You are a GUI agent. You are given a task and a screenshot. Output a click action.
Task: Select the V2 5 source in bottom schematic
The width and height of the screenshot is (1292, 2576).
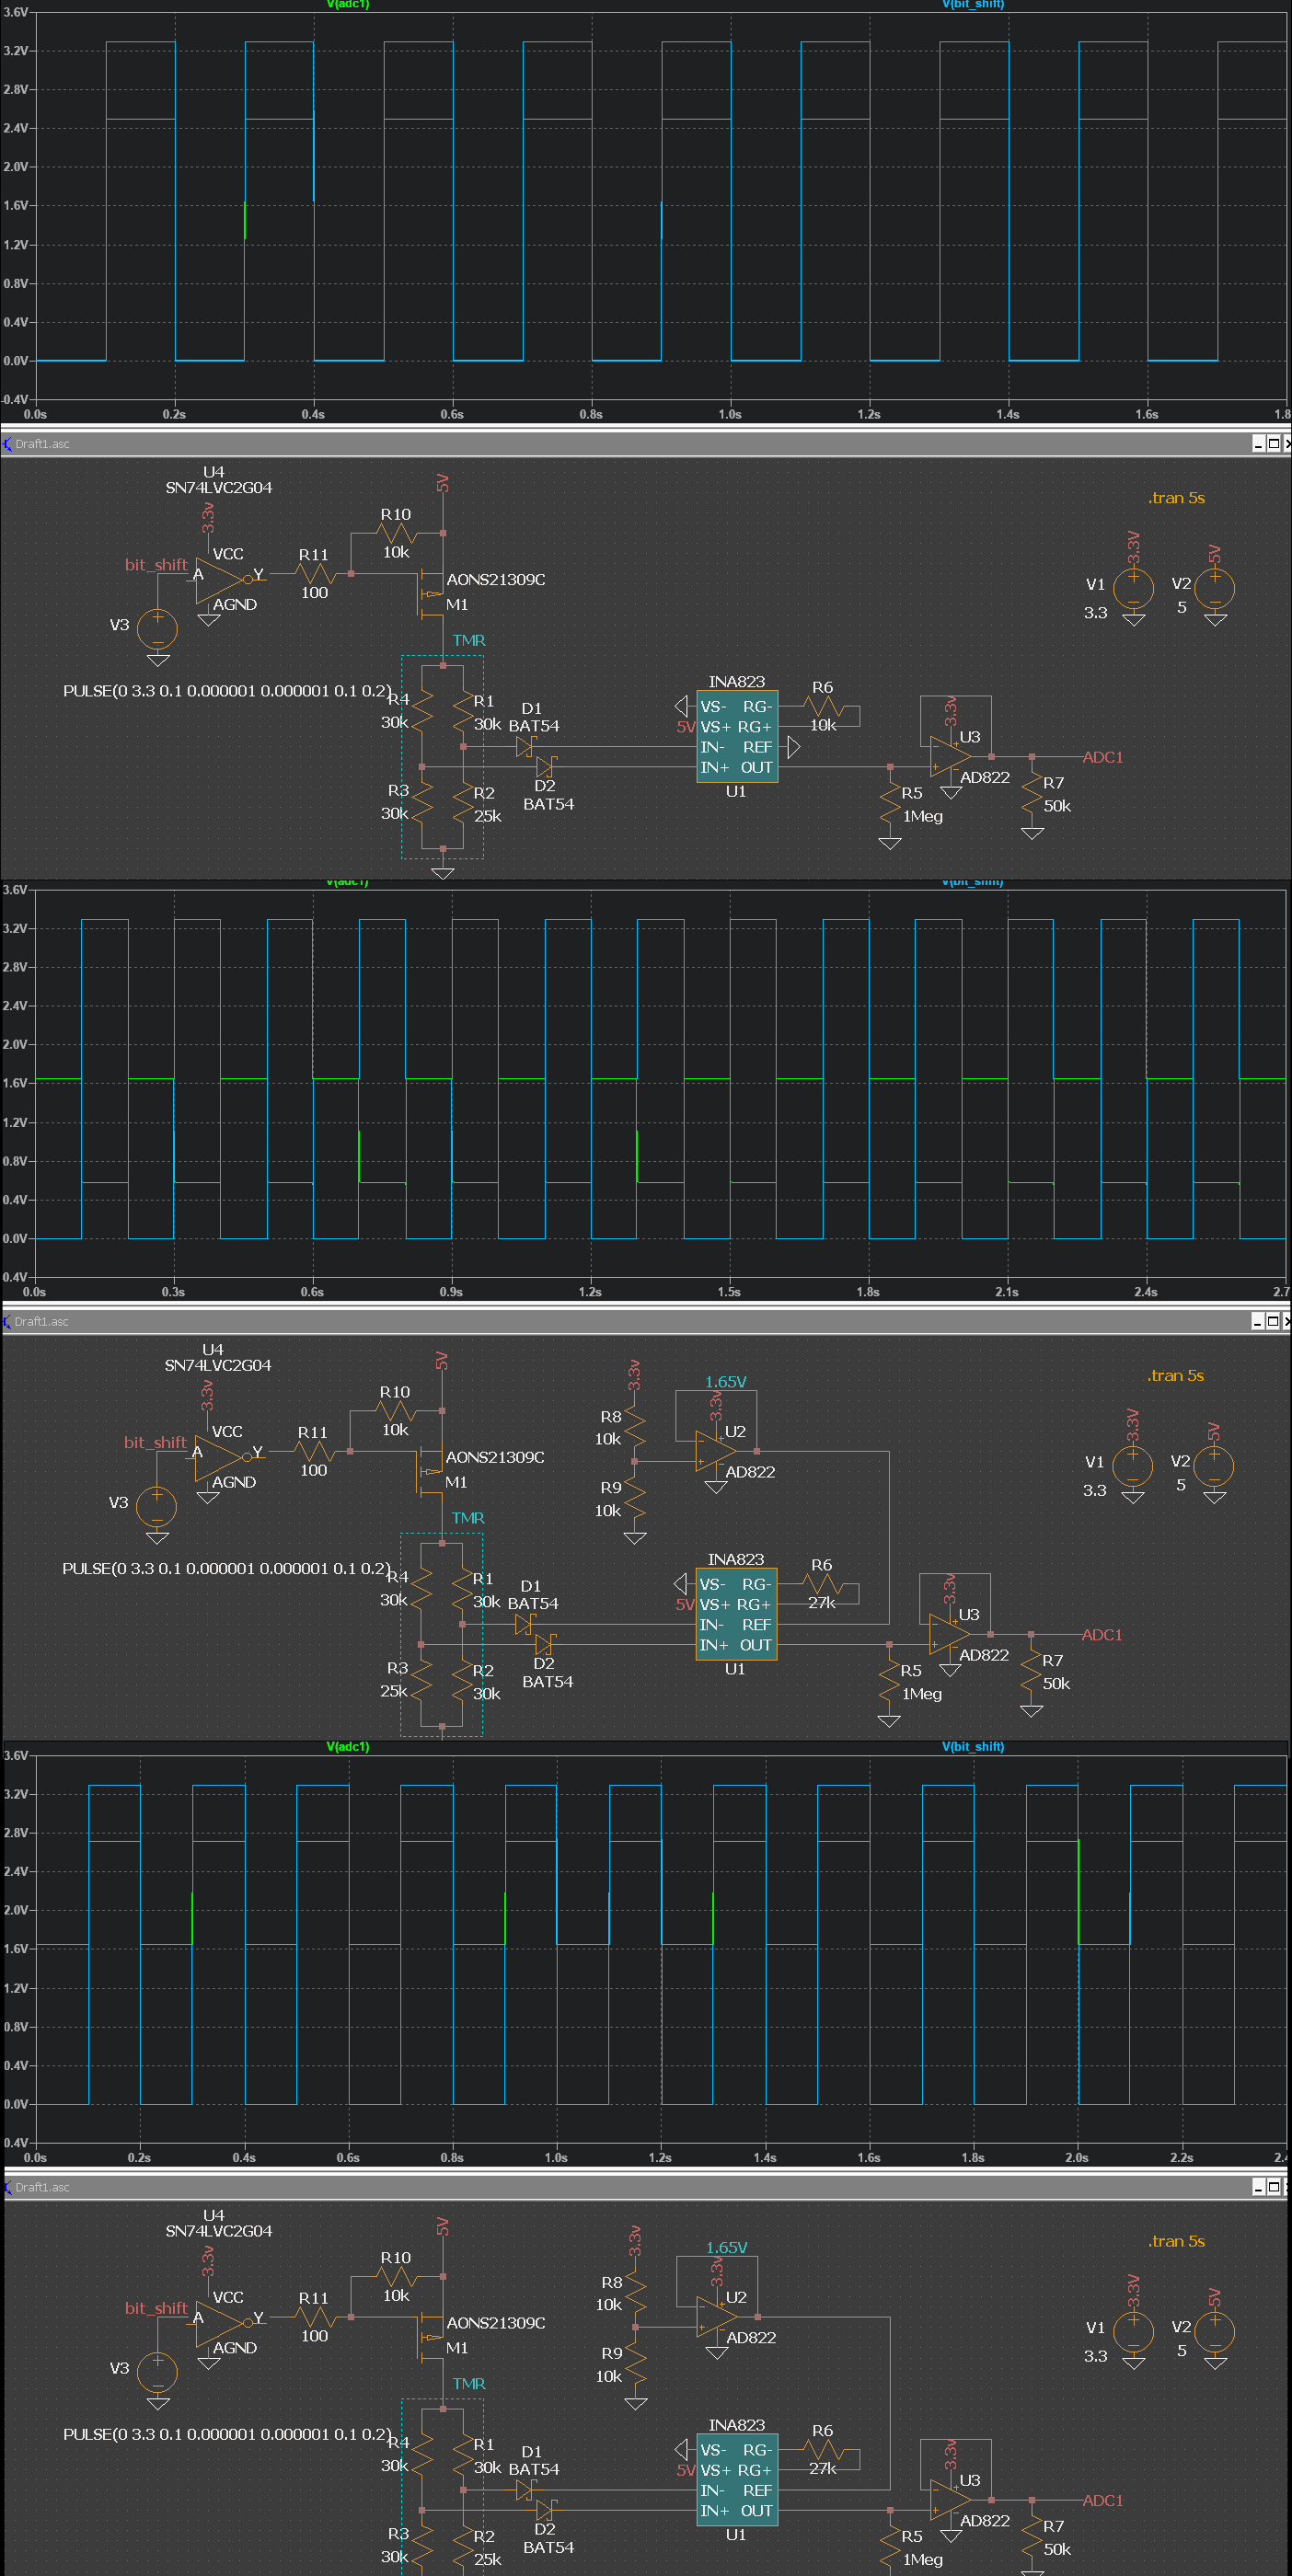pos(1215,2332)
